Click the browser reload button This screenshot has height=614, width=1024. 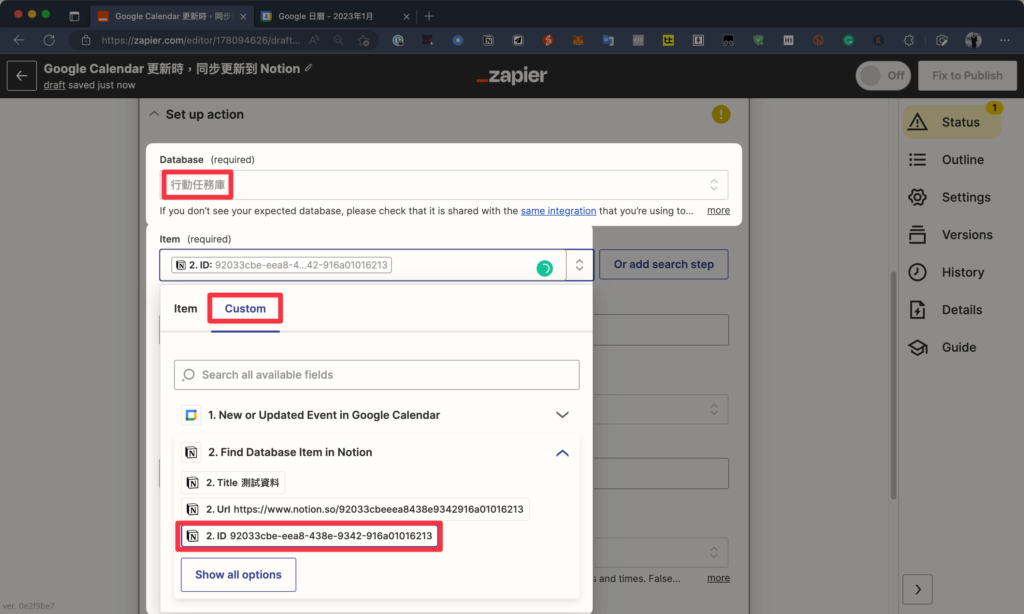49,40
